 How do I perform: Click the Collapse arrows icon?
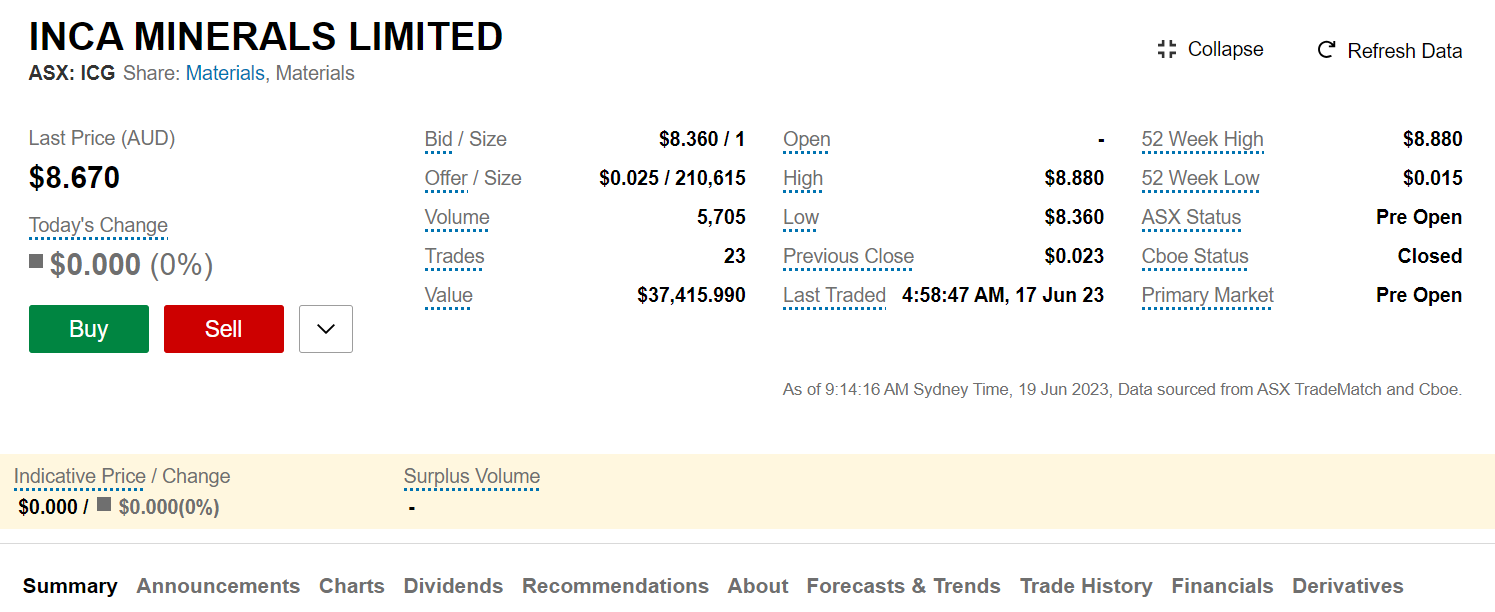(x=1166, y=49)
